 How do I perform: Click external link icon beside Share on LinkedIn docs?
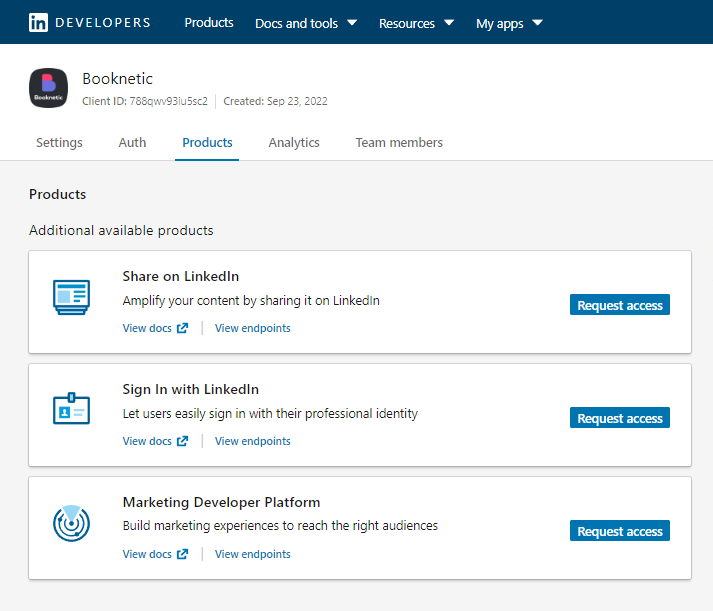[182, 328]
